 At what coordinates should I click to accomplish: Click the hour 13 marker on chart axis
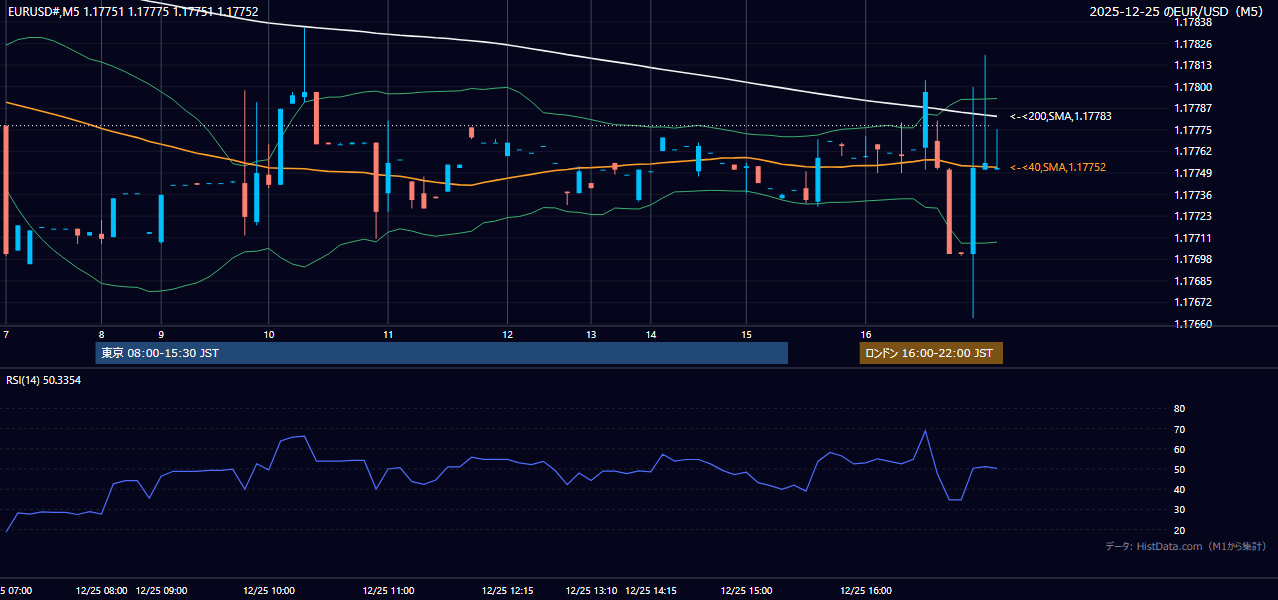591,334
